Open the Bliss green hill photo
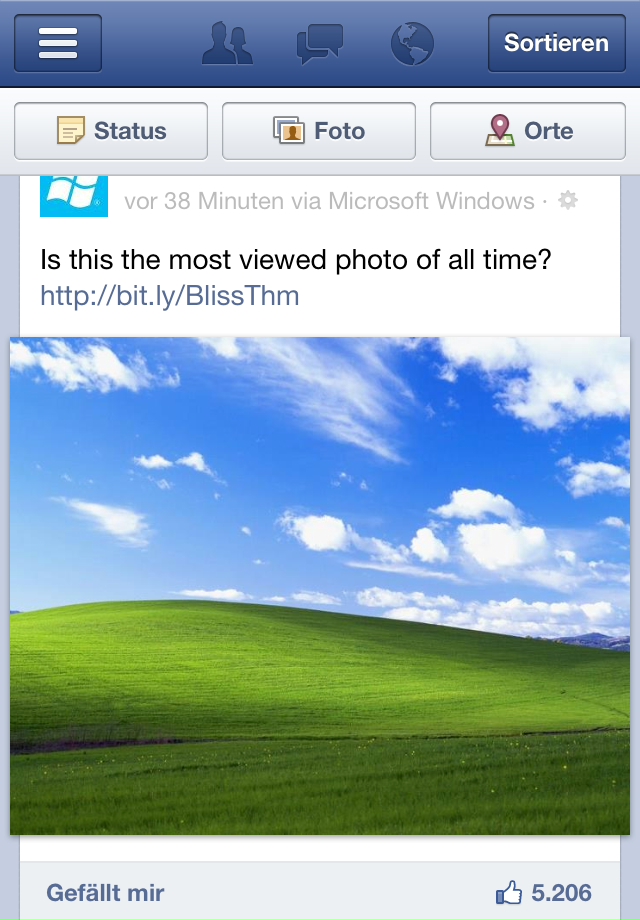This screenshot has width=640, height=920. (320, 586)
